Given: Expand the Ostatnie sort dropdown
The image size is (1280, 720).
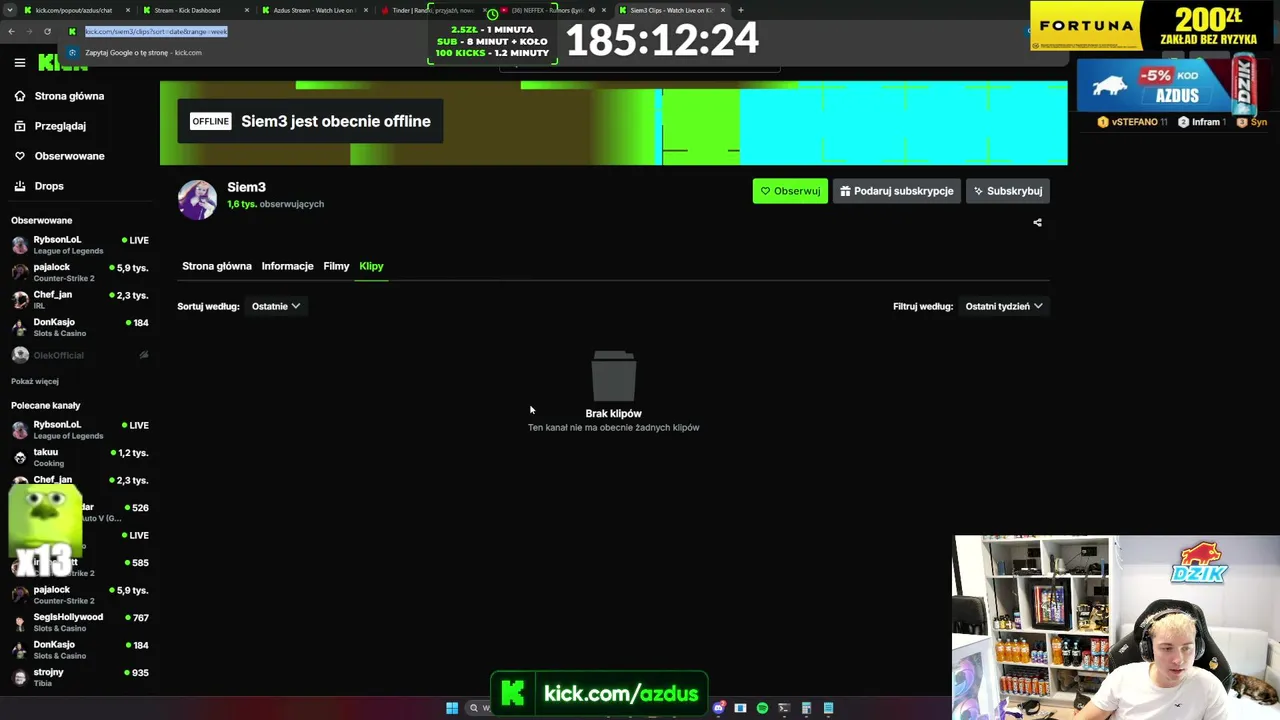Looking at the screenshot, I should (276, 306).
